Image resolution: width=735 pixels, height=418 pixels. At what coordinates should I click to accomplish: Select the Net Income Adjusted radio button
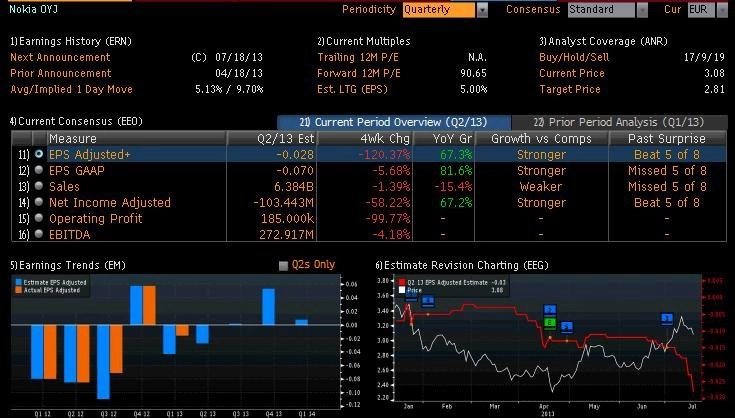tap(39, 202)
